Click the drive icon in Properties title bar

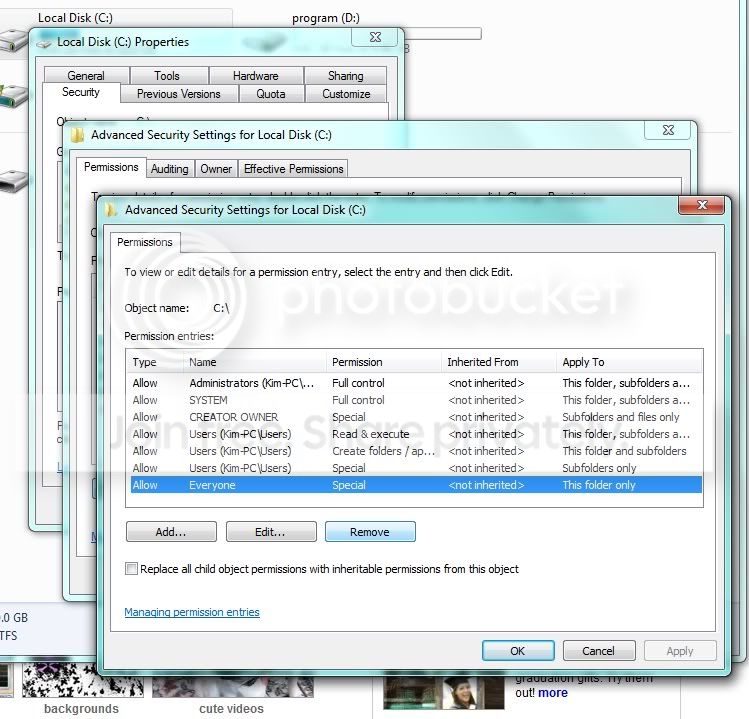[x=44, y=43]
